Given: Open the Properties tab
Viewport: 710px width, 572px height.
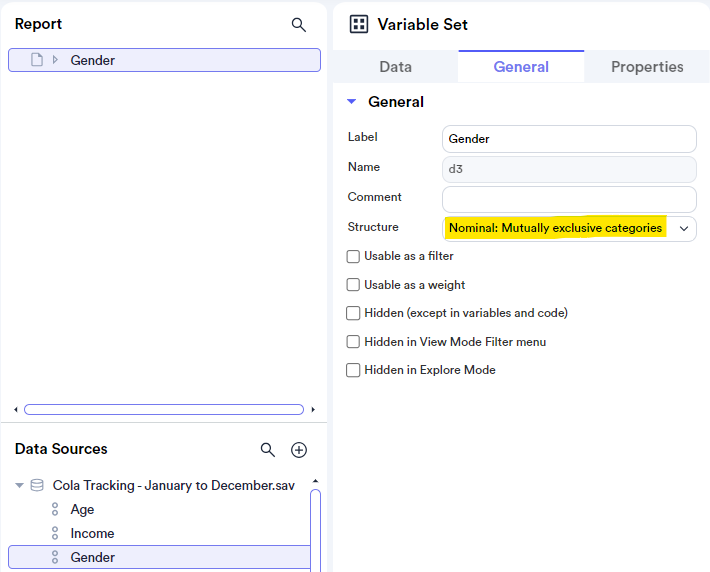Looking at the screenshot, I should [x=647, y=67].
